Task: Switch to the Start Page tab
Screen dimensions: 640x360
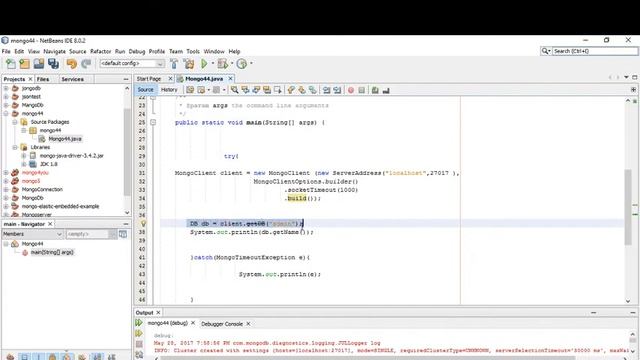Action: [x=149, y=79]
